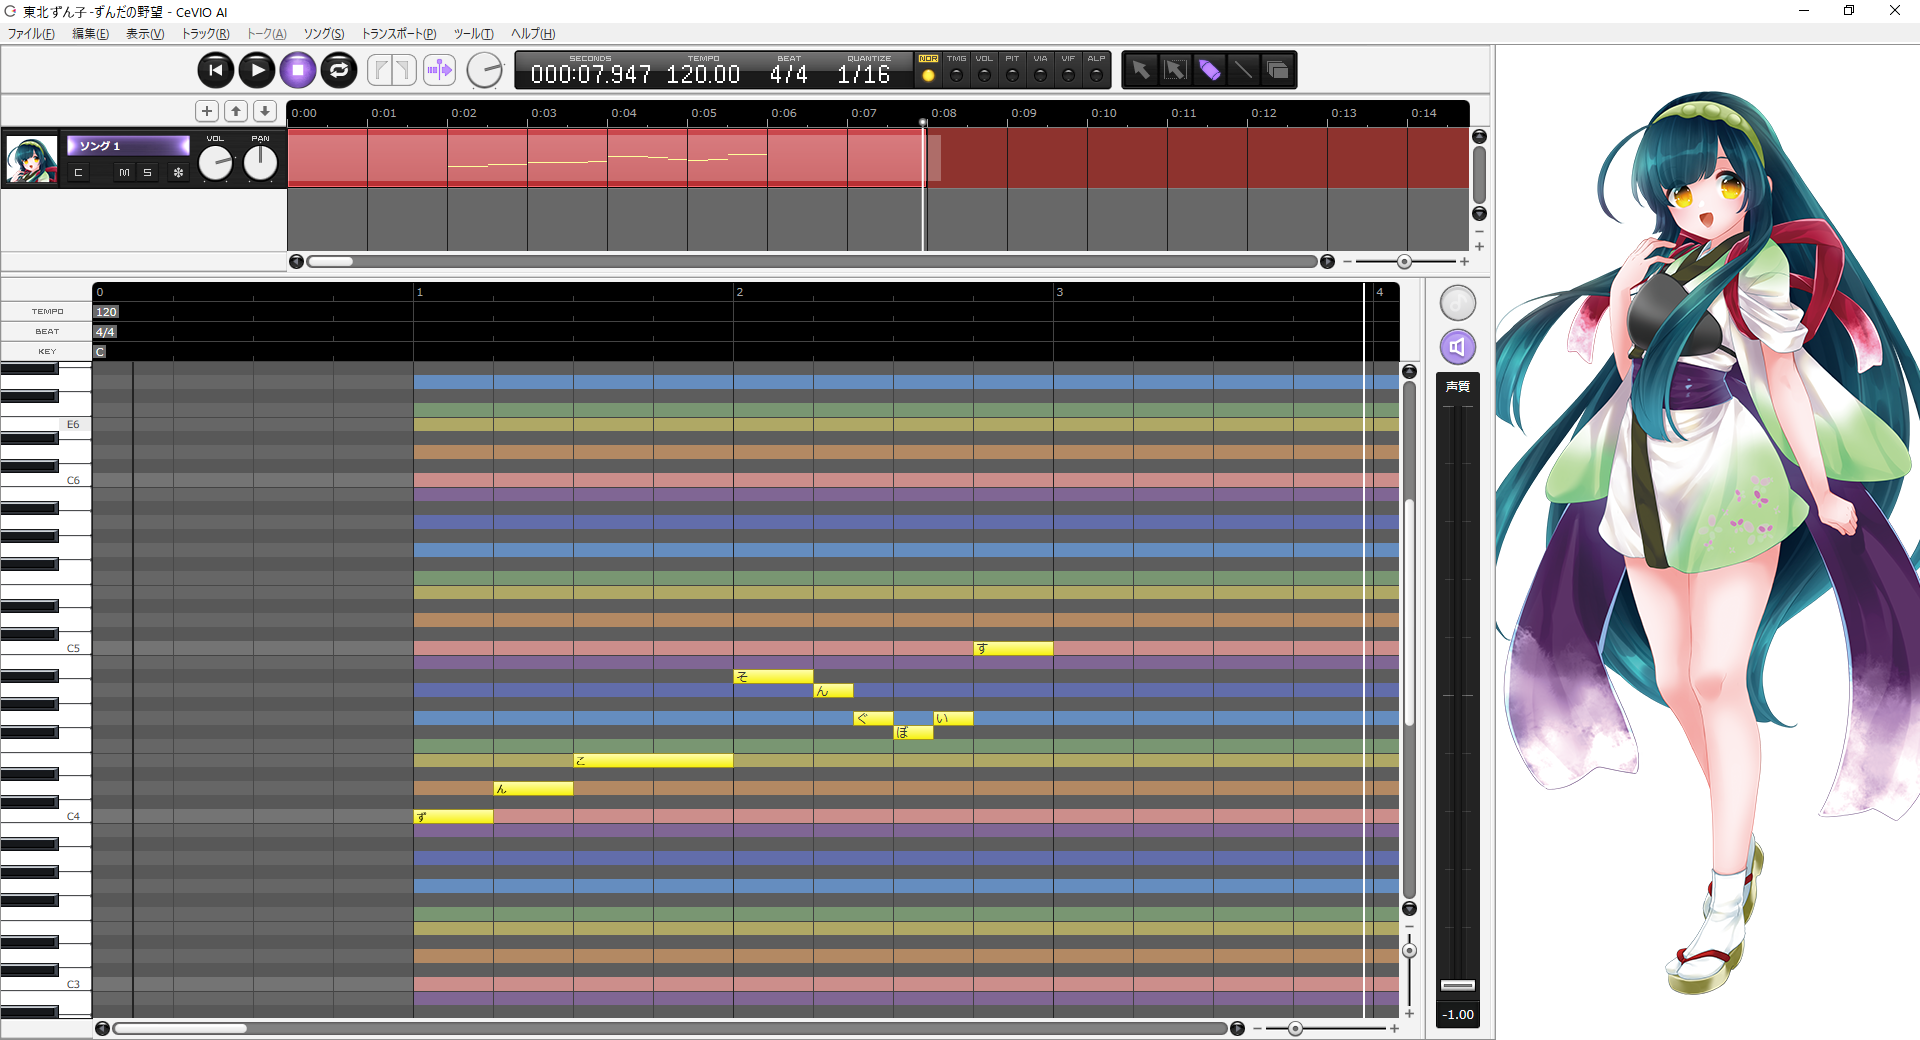Select the そ note in measure 2
Image resolution: width=1920 pixels, height=1040 pixels.
coord(773,677)
